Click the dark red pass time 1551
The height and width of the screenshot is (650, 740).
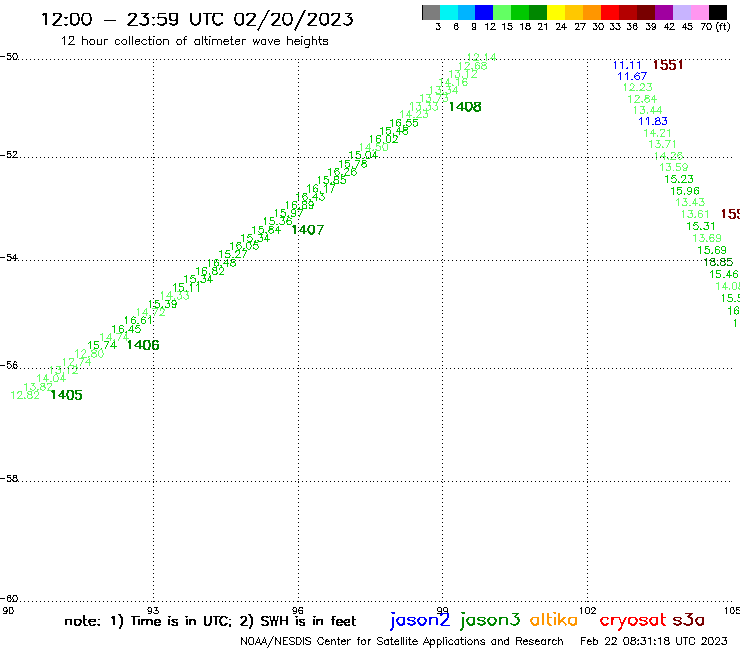click(668, 65)
